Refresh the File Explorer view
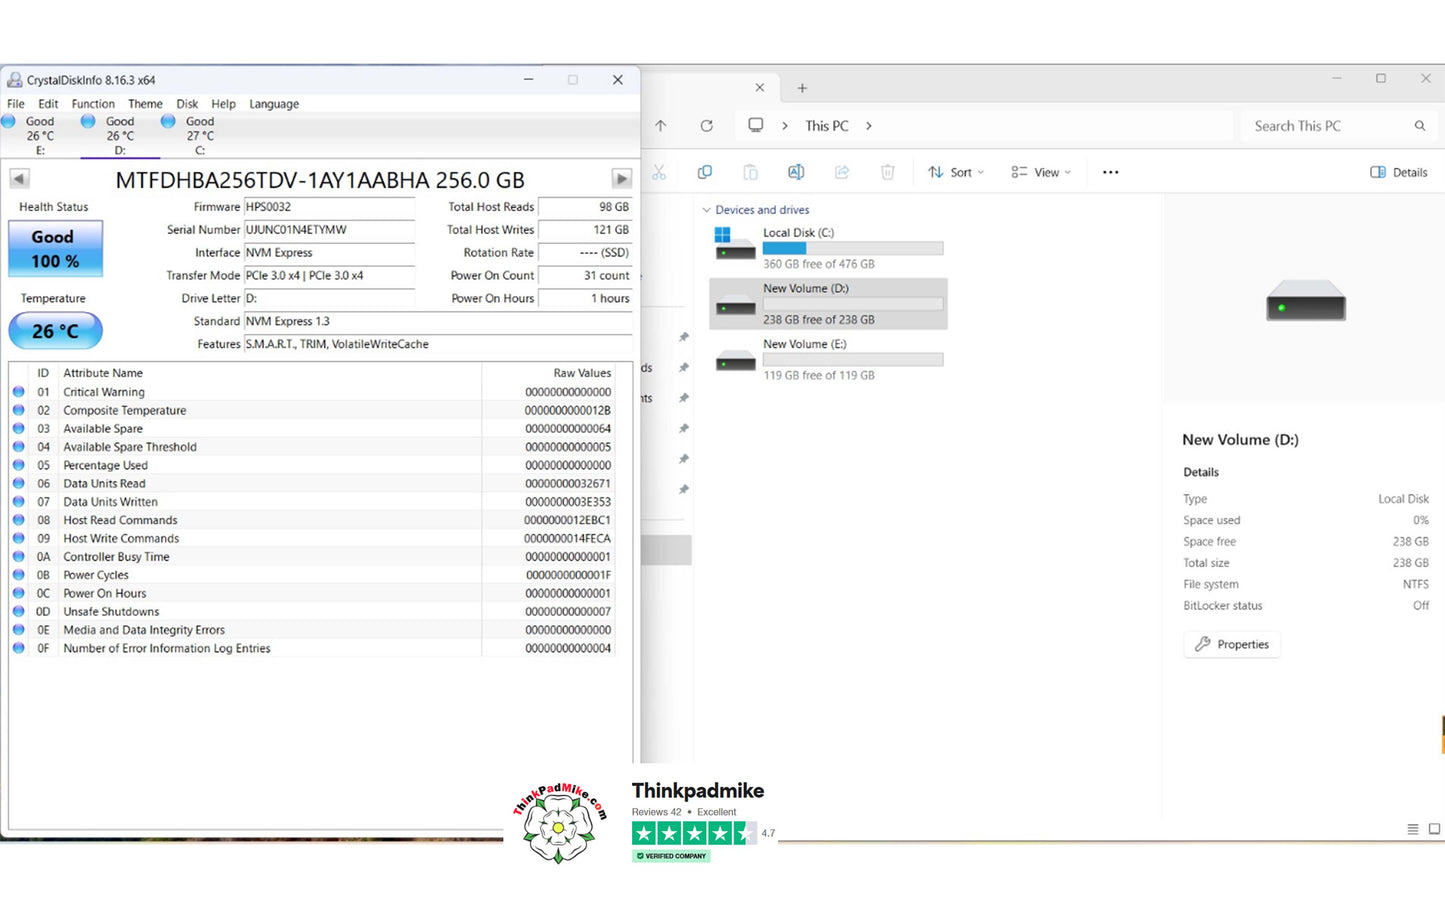1445x908 pixels. tap(707, 126)
